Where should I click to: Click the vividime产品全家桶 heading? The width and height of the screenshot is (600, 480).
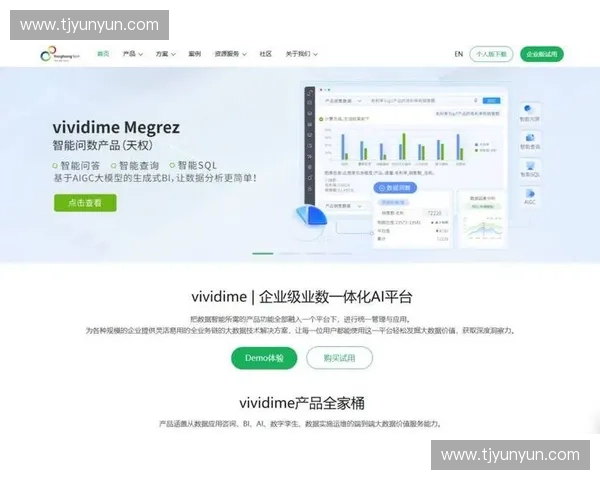302,403
